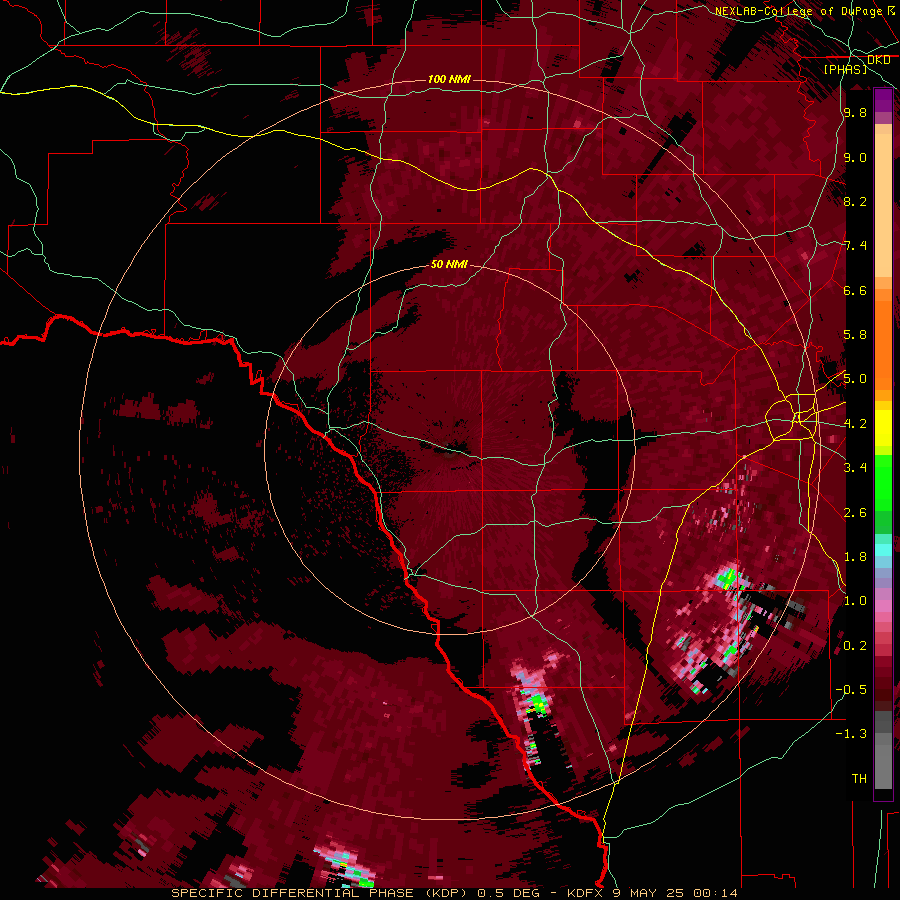Image resolution: width=900 pixels, height=900 pixels.
Task: Click the 1.0 value on the color scale
Action: (855, 601)
